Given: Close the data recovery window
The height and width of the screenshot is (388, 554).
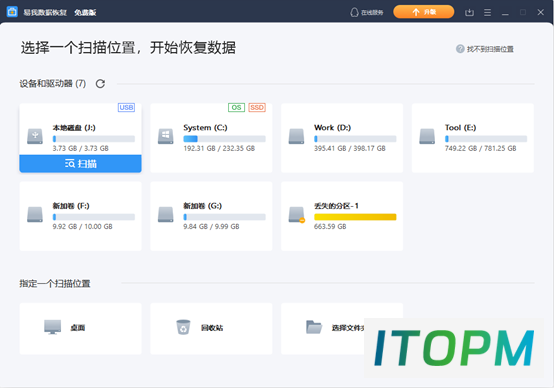Looking at the screenshot, I should pyautogui.click(x=541, y=12).
